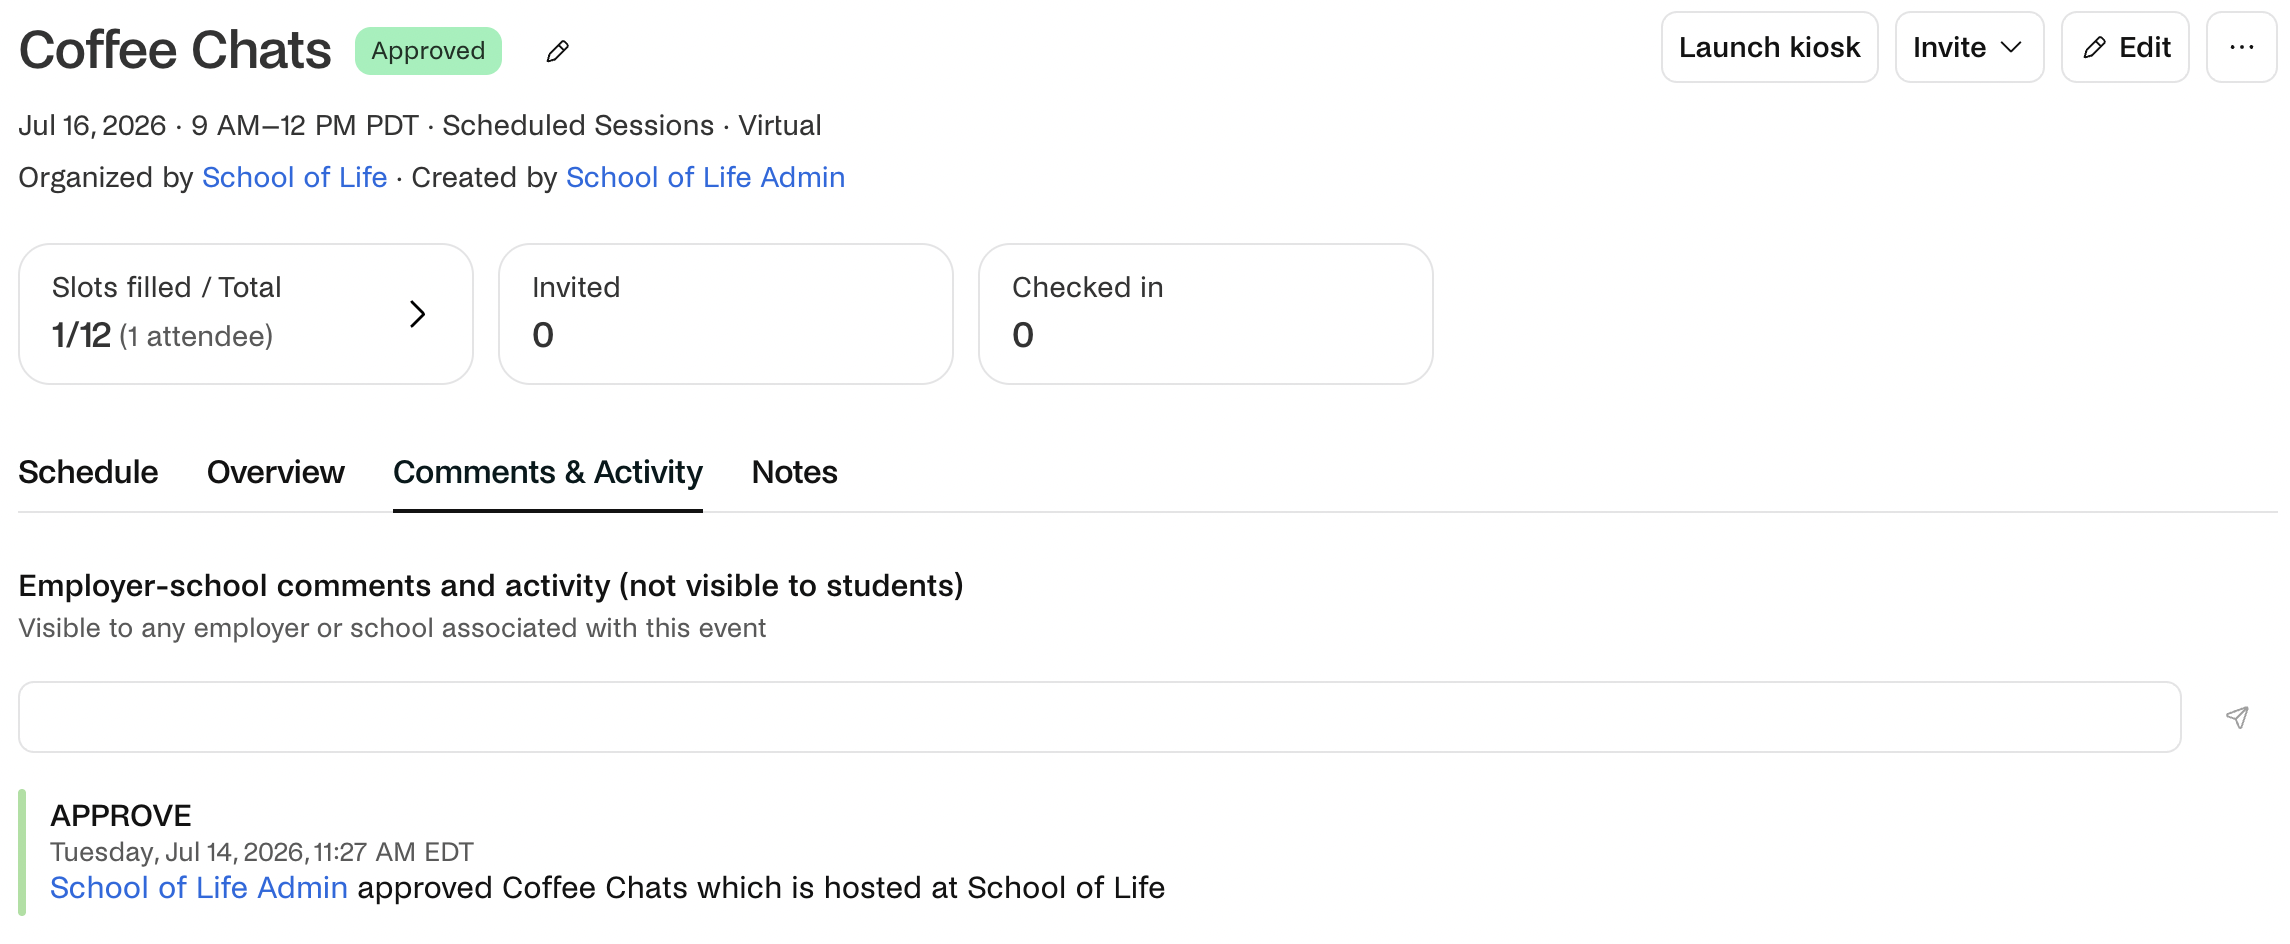Open the School of Life organizer link
Screen dimensions: 2290x944
tap(295, 177)
